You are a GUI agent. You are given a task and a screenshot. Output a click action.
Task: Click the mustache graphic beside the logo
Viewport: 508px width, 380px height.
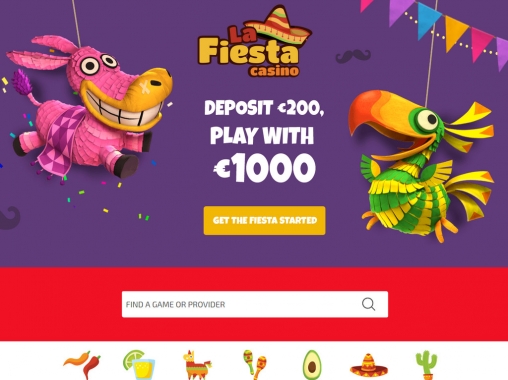pyautogui.click(x=353, y=56)
